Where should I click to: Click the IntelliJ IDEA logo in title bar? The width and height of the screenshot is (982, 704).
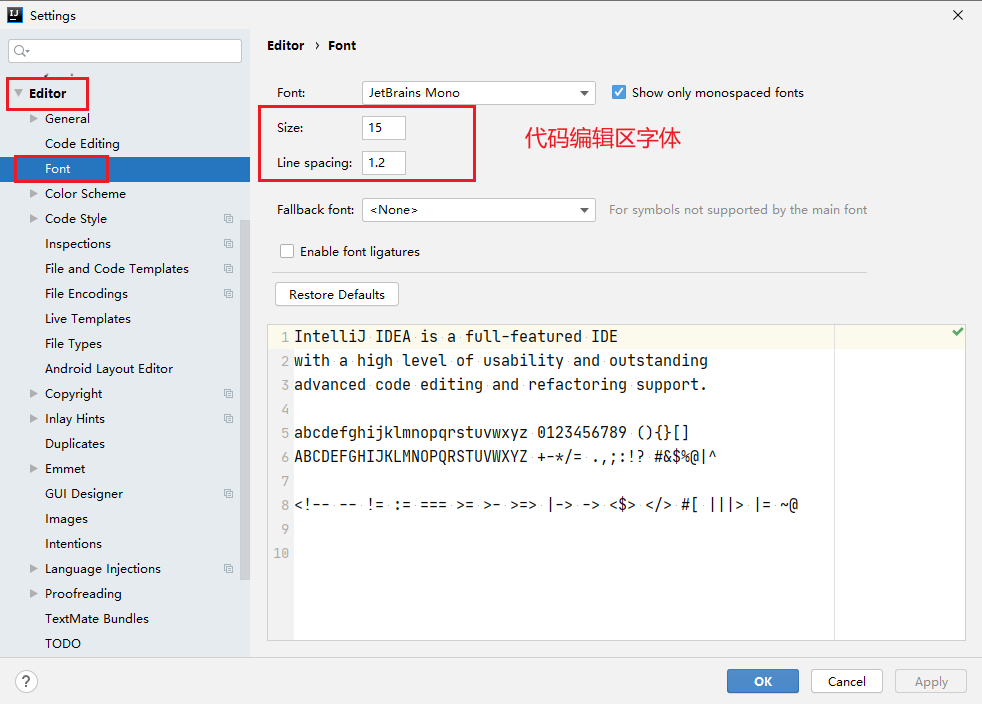tap(14, 14)
